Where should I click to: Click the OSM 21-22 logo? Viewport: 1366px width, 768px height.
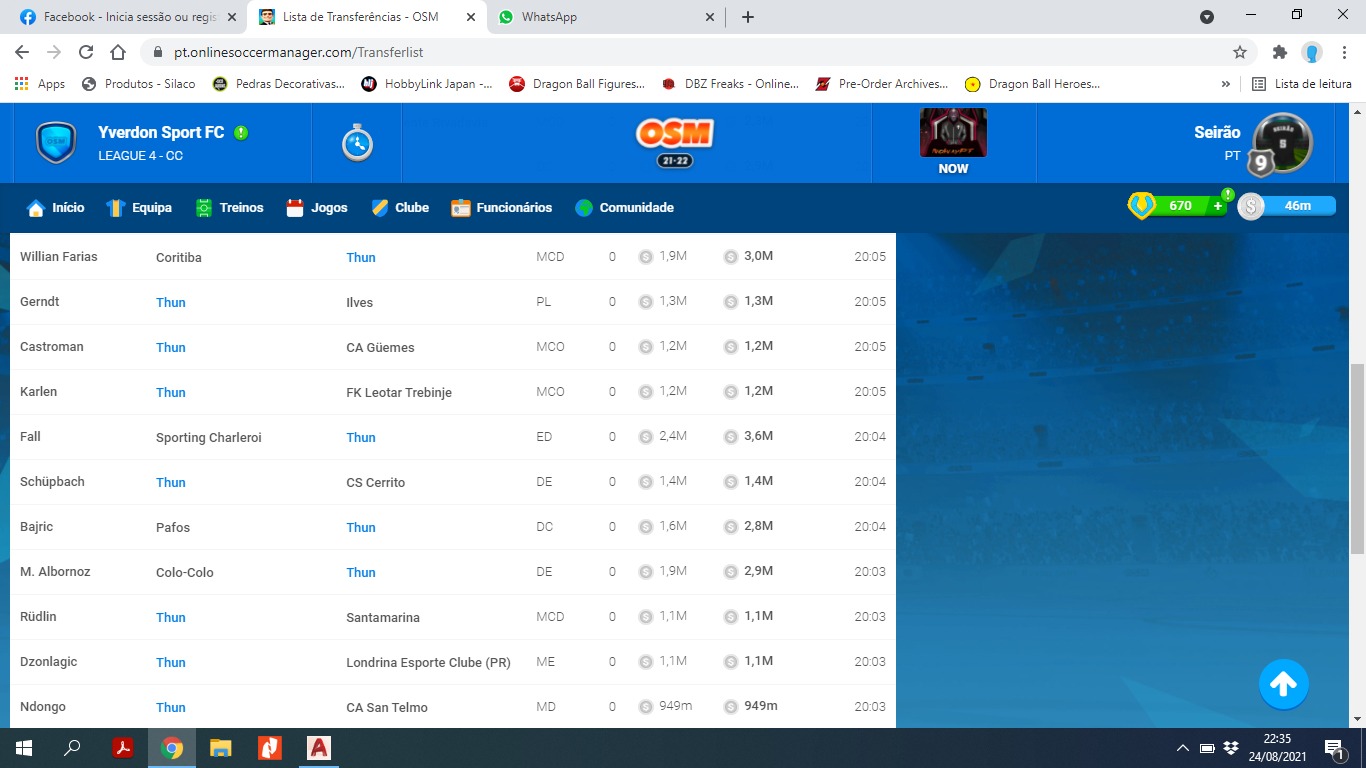click(674, 141)
